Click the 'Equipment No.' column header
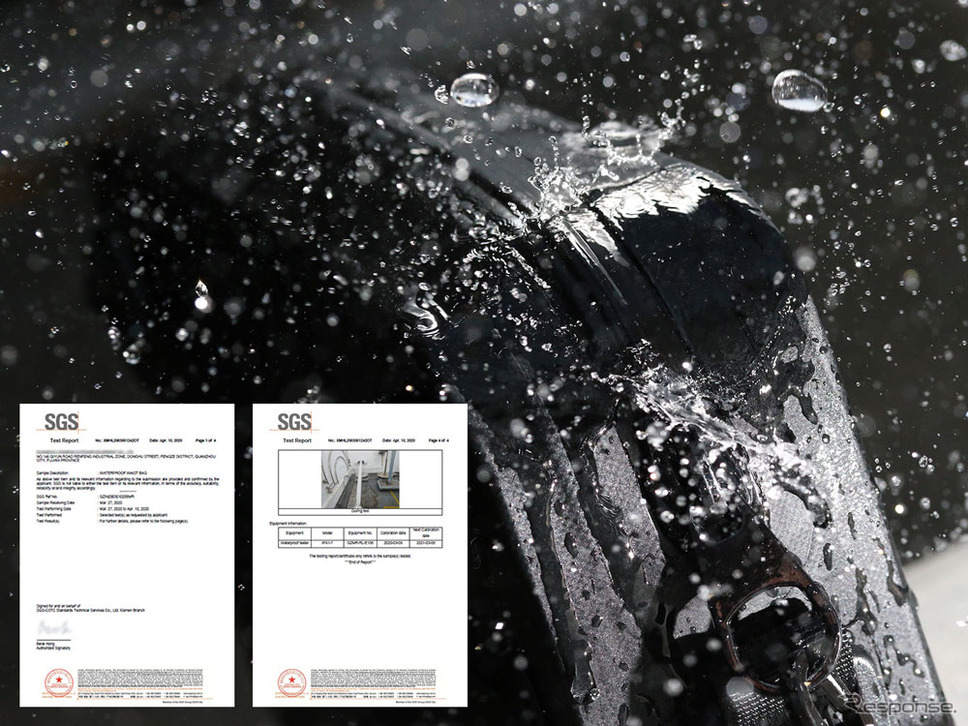 361,533
